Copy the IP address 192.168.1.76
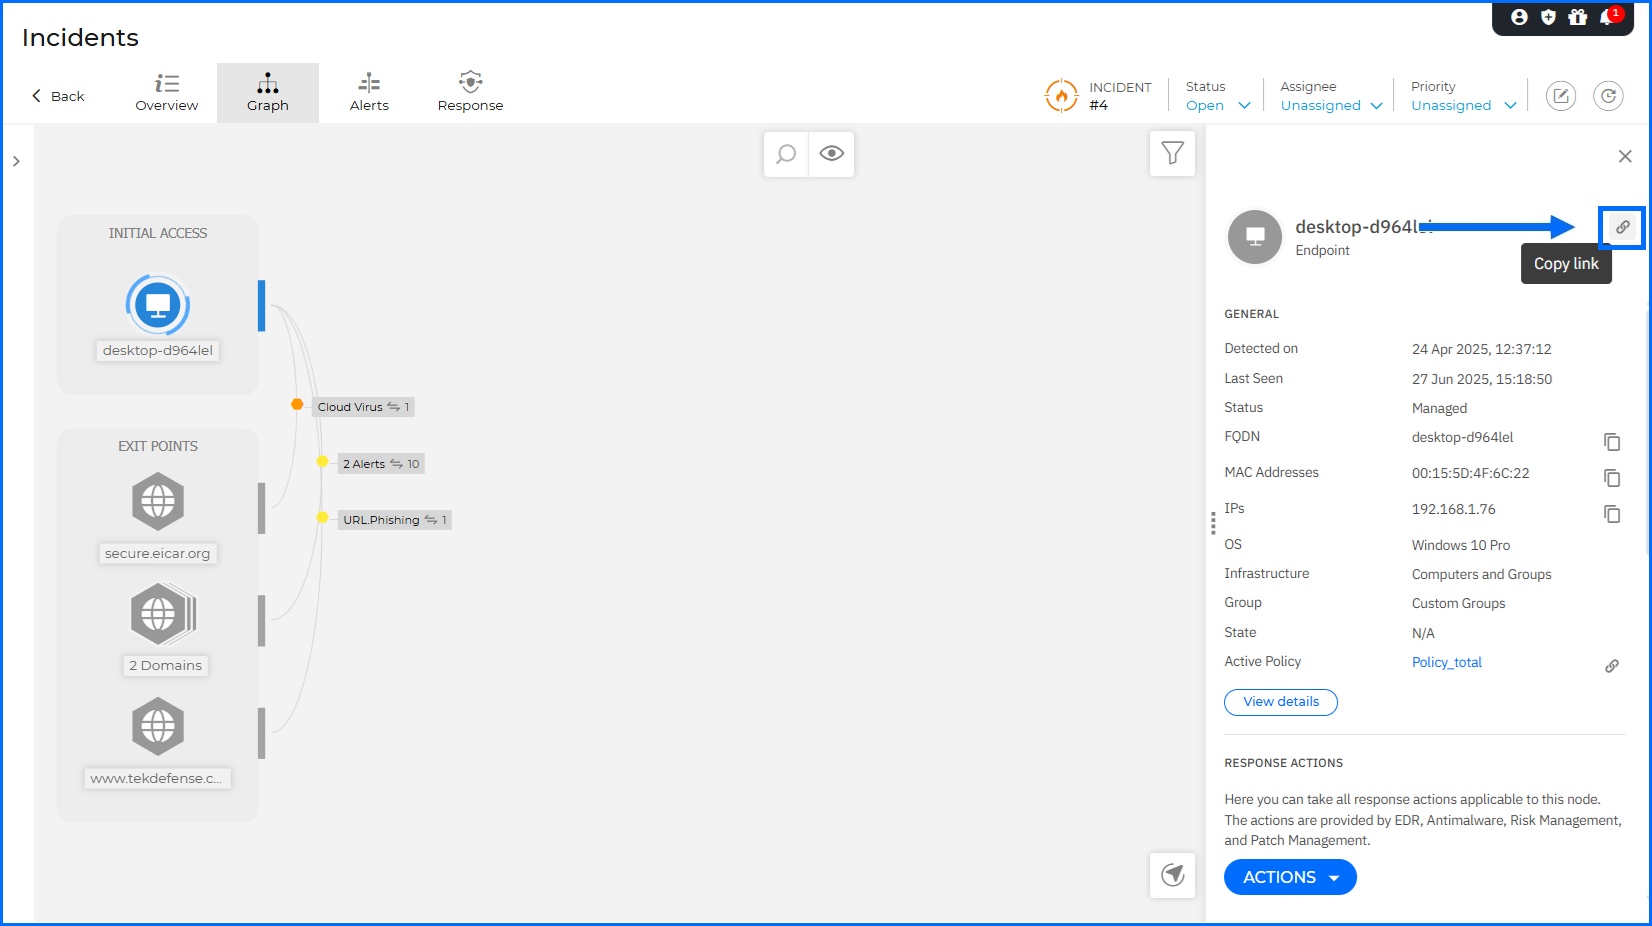Screen dimensions: 1652x926 [1611, 514]
